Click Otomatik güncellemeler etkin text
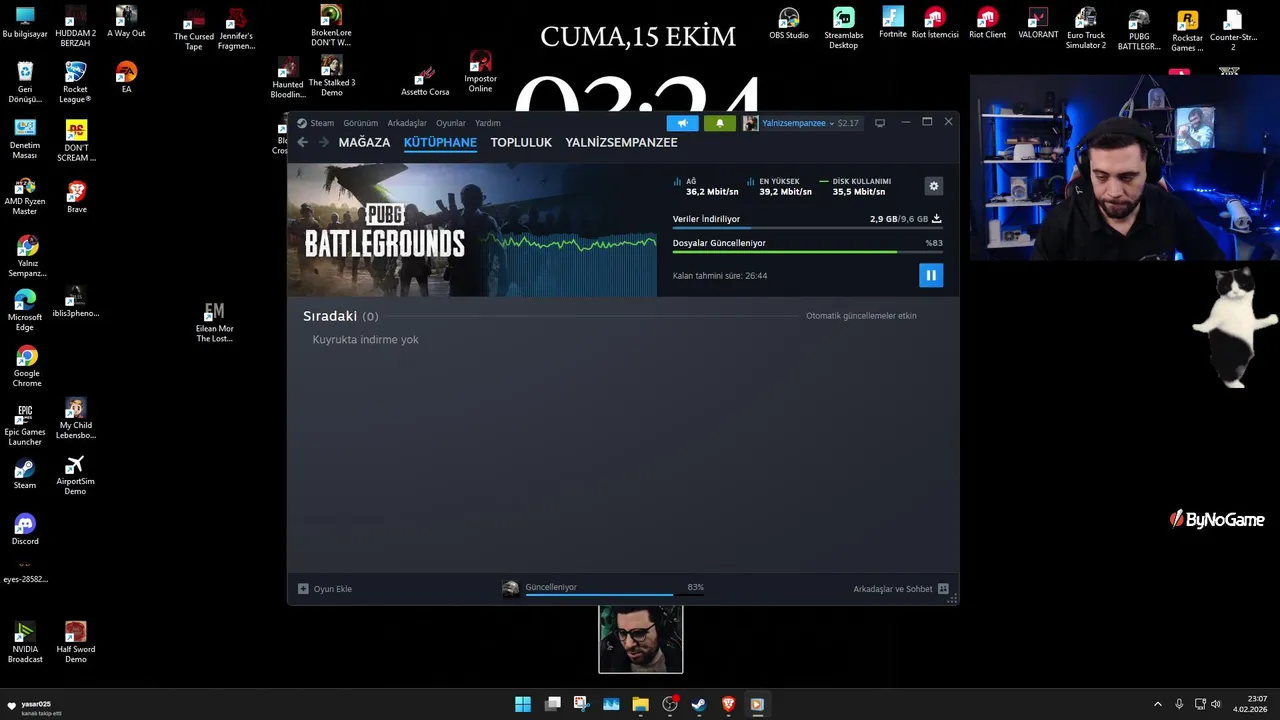This screenshot has height=720, width=1280. pos(861,316)
